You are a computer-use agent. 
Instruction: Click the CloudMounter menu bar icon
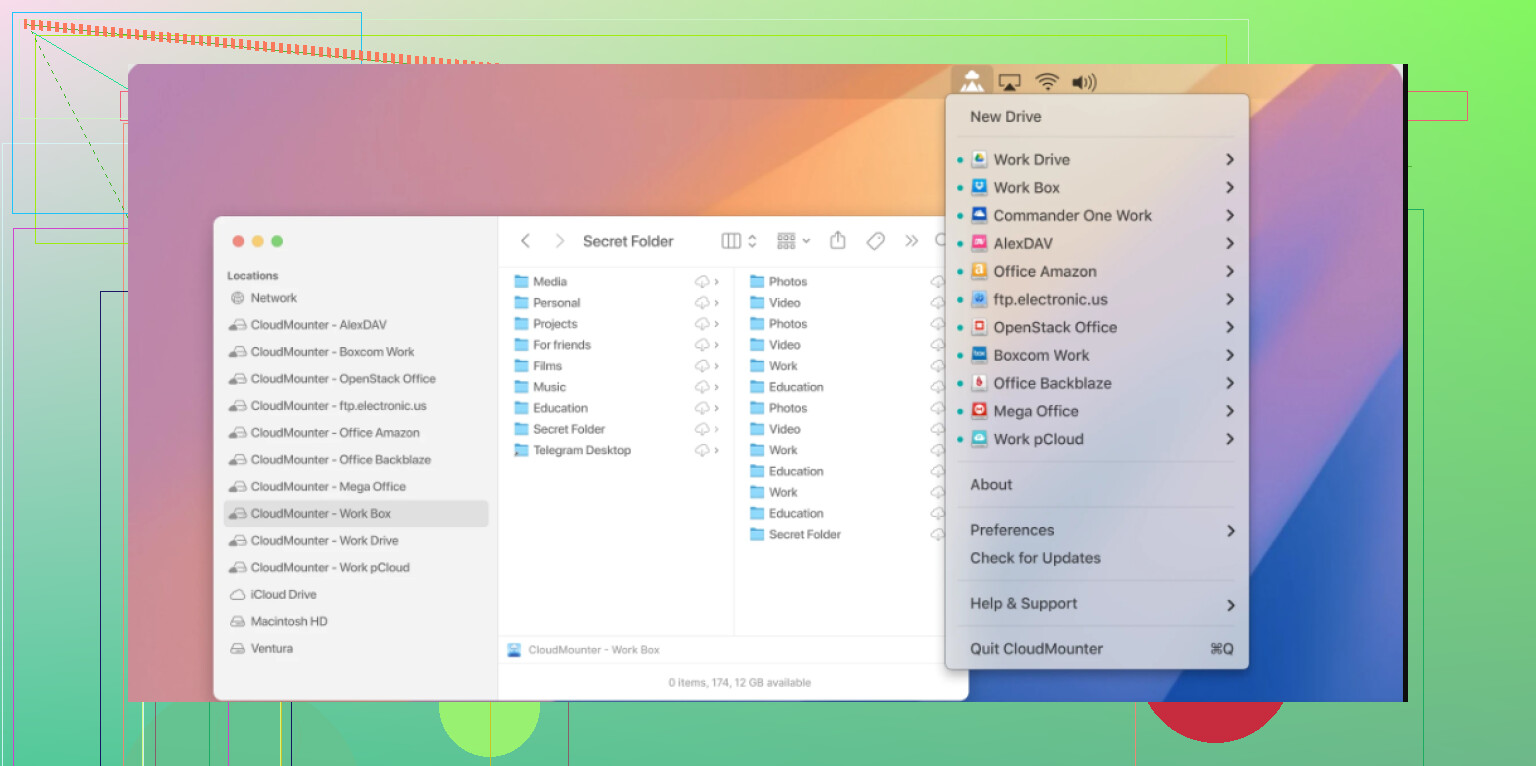pyautogui.click(x=971, y=81)
